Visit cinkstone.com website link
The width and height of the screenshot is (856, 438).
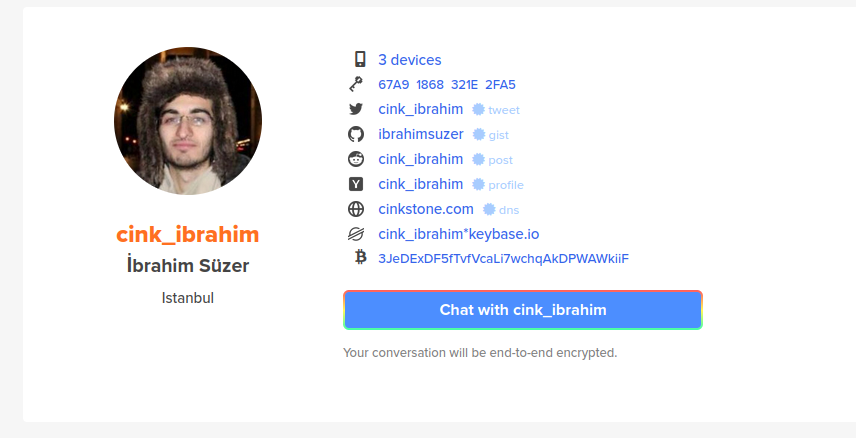pos(426,209)
